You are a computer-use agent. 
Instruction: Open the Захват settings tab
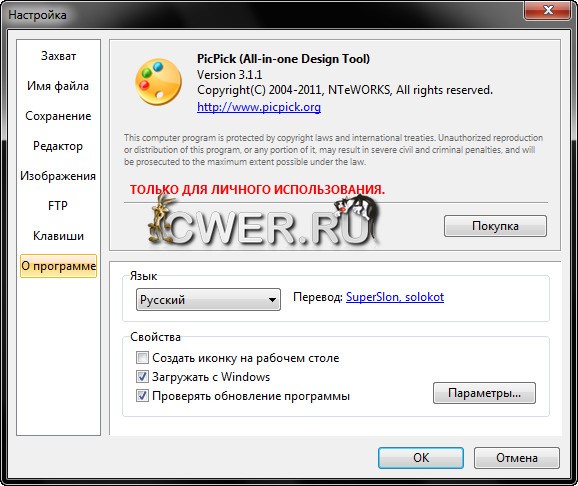(58, 56)
